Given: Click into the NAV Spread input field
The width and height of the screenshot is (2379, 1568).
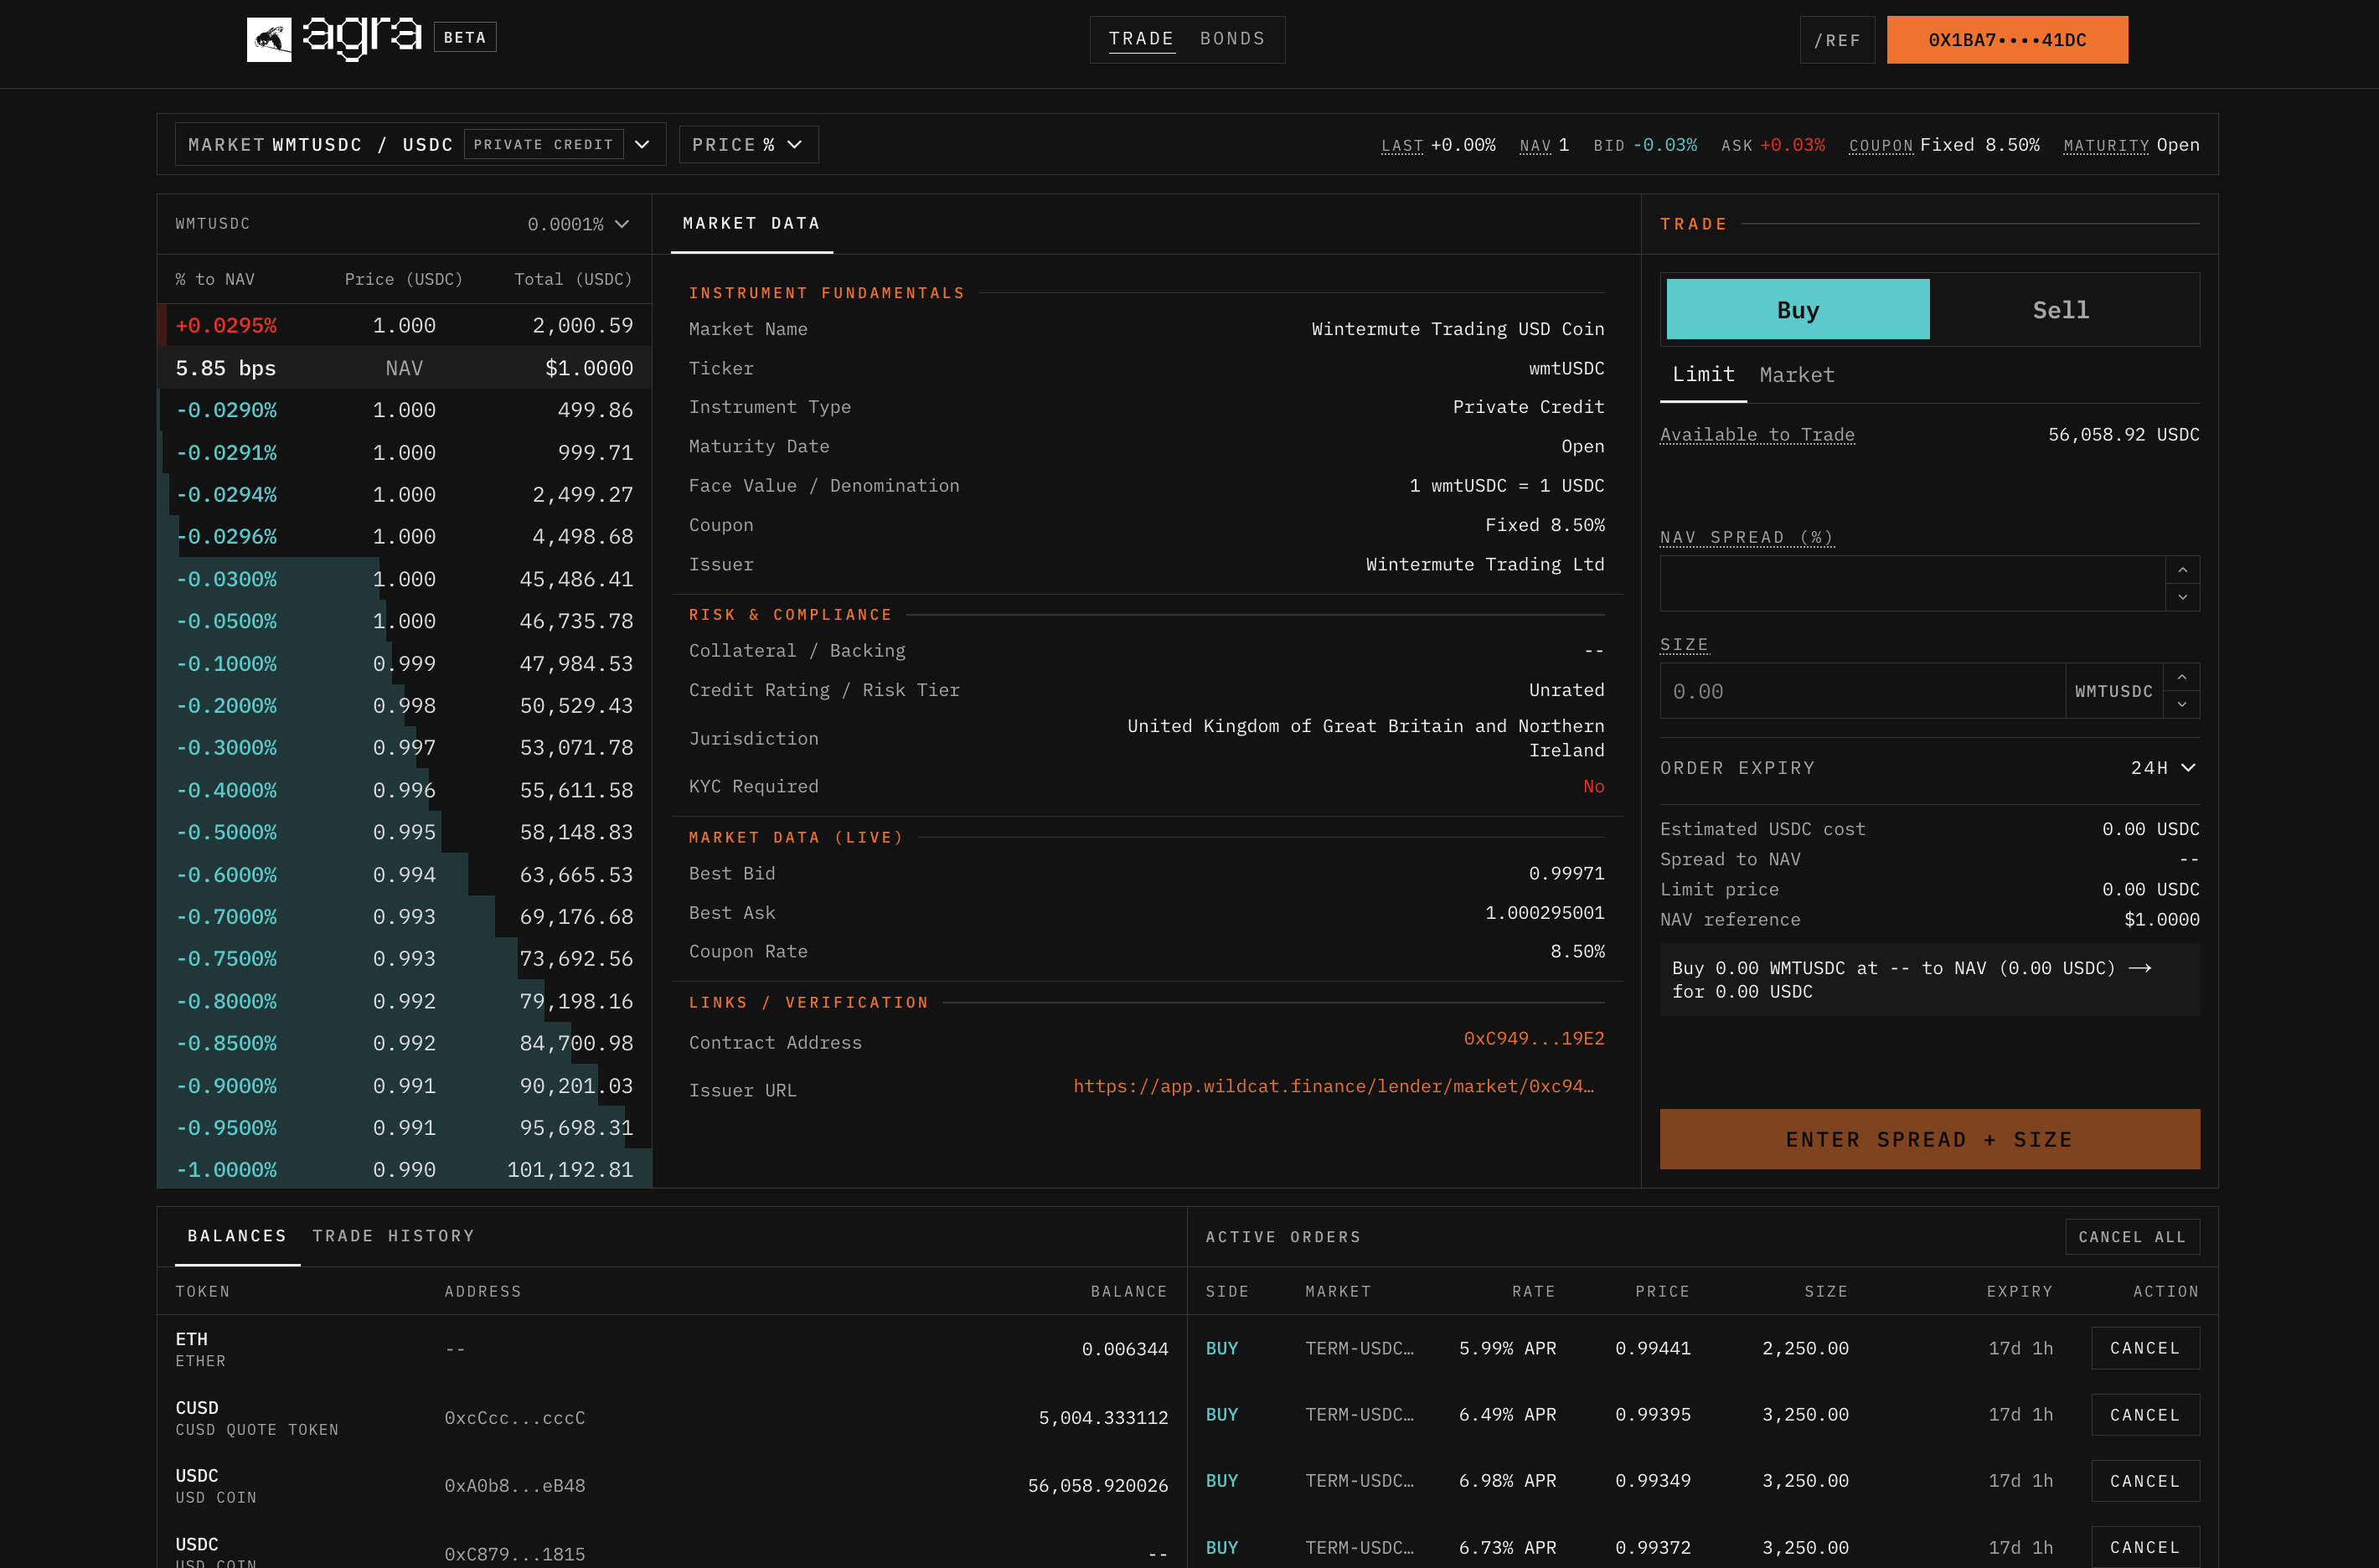Looking at the screenshot, I should [x=1912, y=584].
